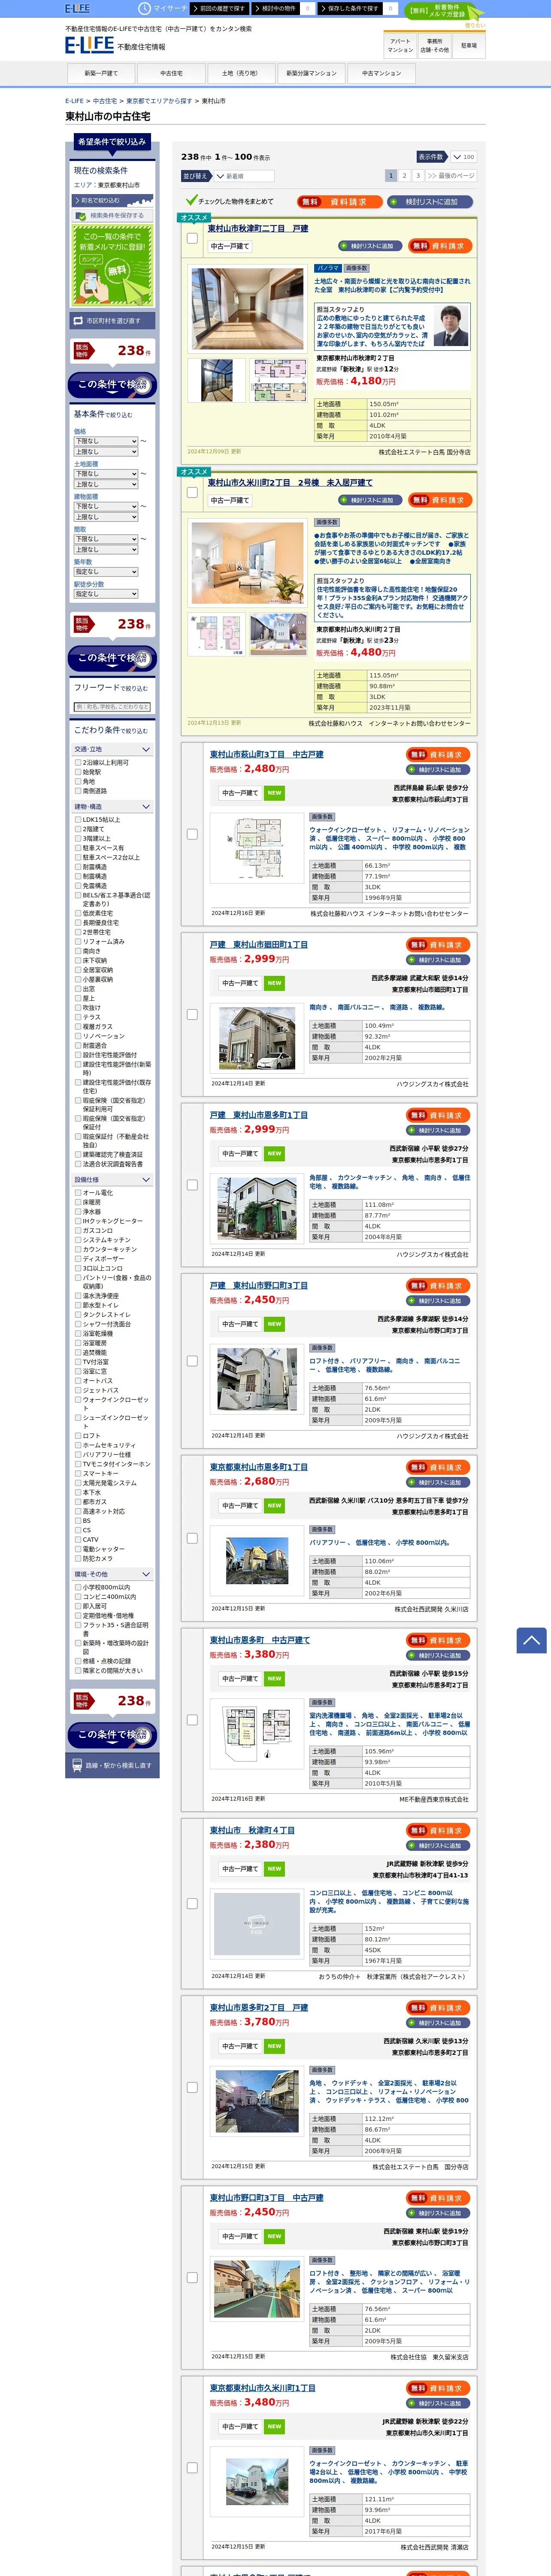Enable the 2沿線以上利用可 filter checkbox
The width and height of the screenshot is (551, 2576).
[x=78, y=762]
